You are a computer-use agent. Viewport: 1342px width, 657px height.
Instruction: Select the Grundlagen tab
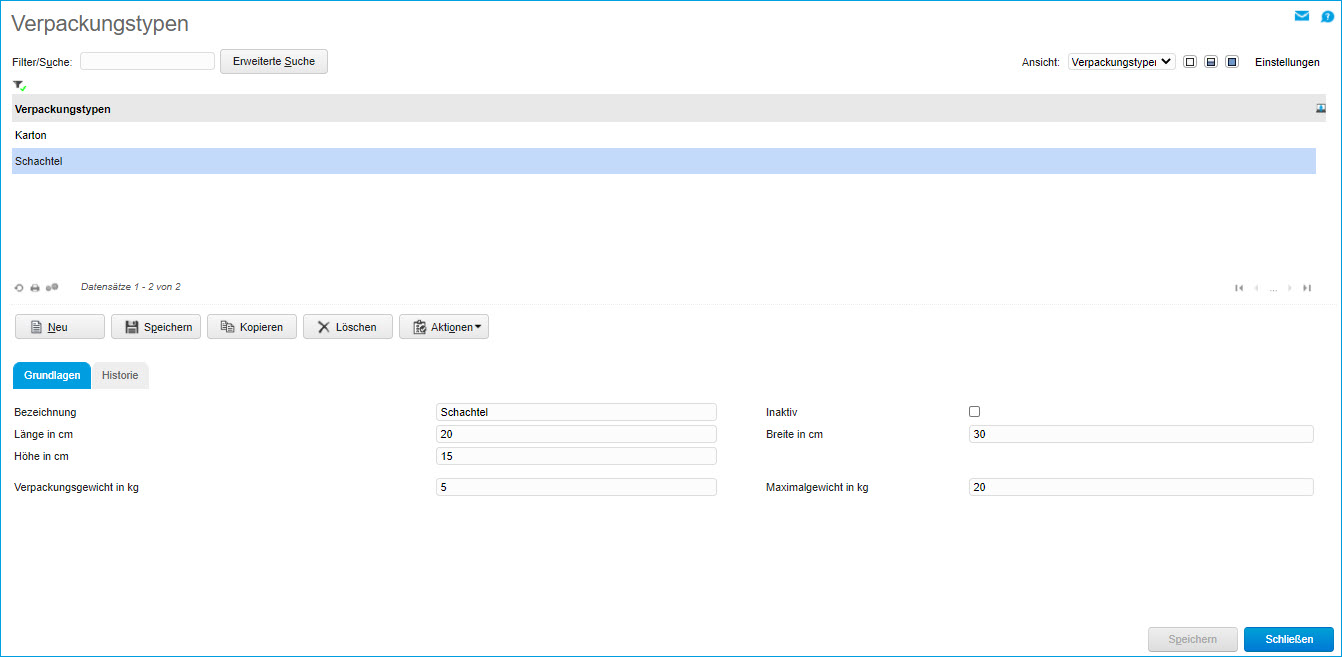52,375
